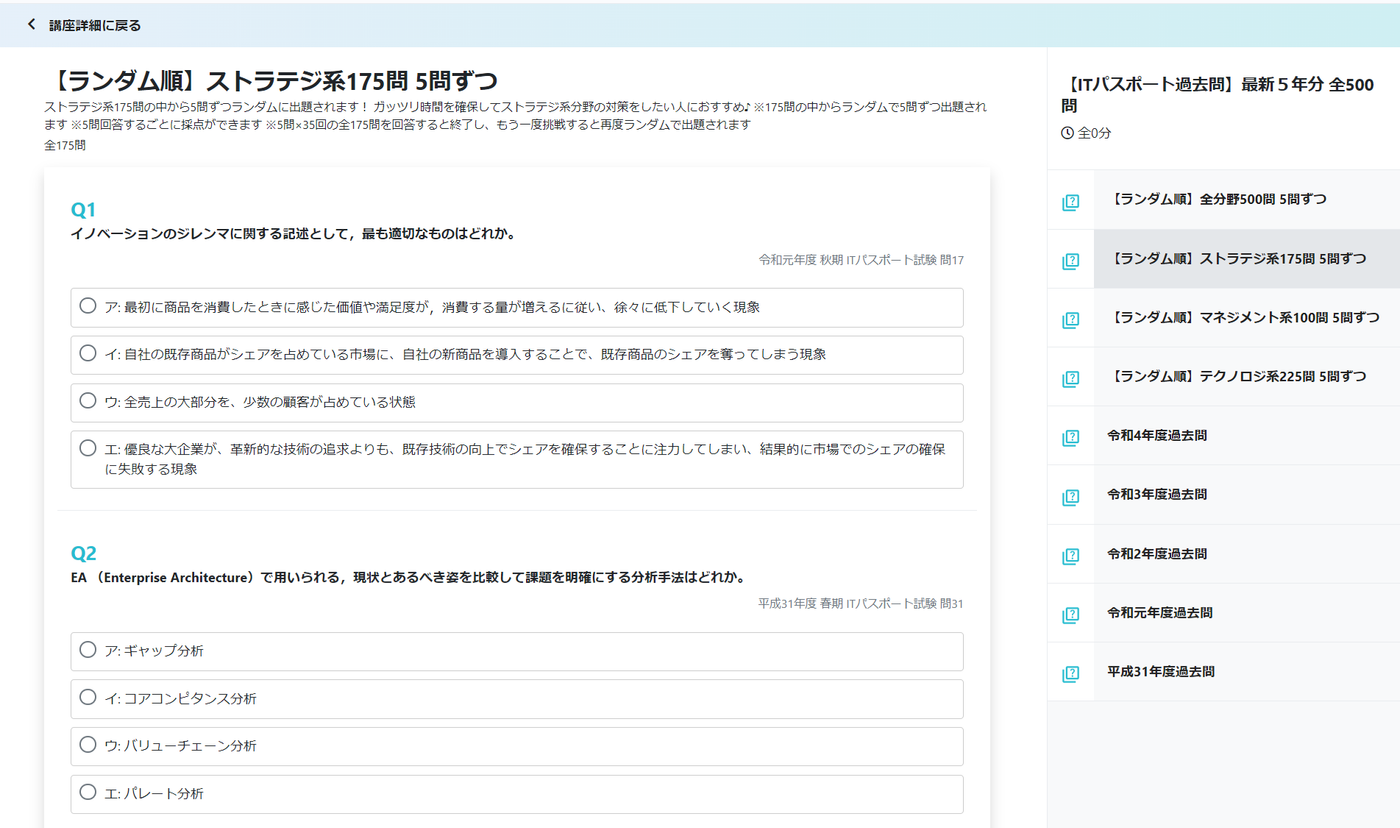Click the Q1 heading label
Viewport: 1400px width, 828px height.
(x=83, y=209)
